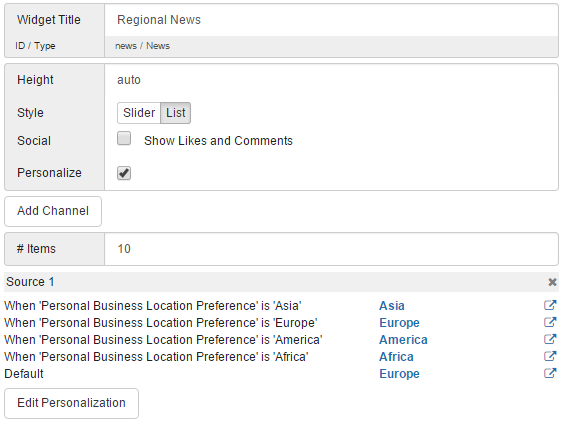
Task: Open external link icon for America row
Action: coord(550,339)
